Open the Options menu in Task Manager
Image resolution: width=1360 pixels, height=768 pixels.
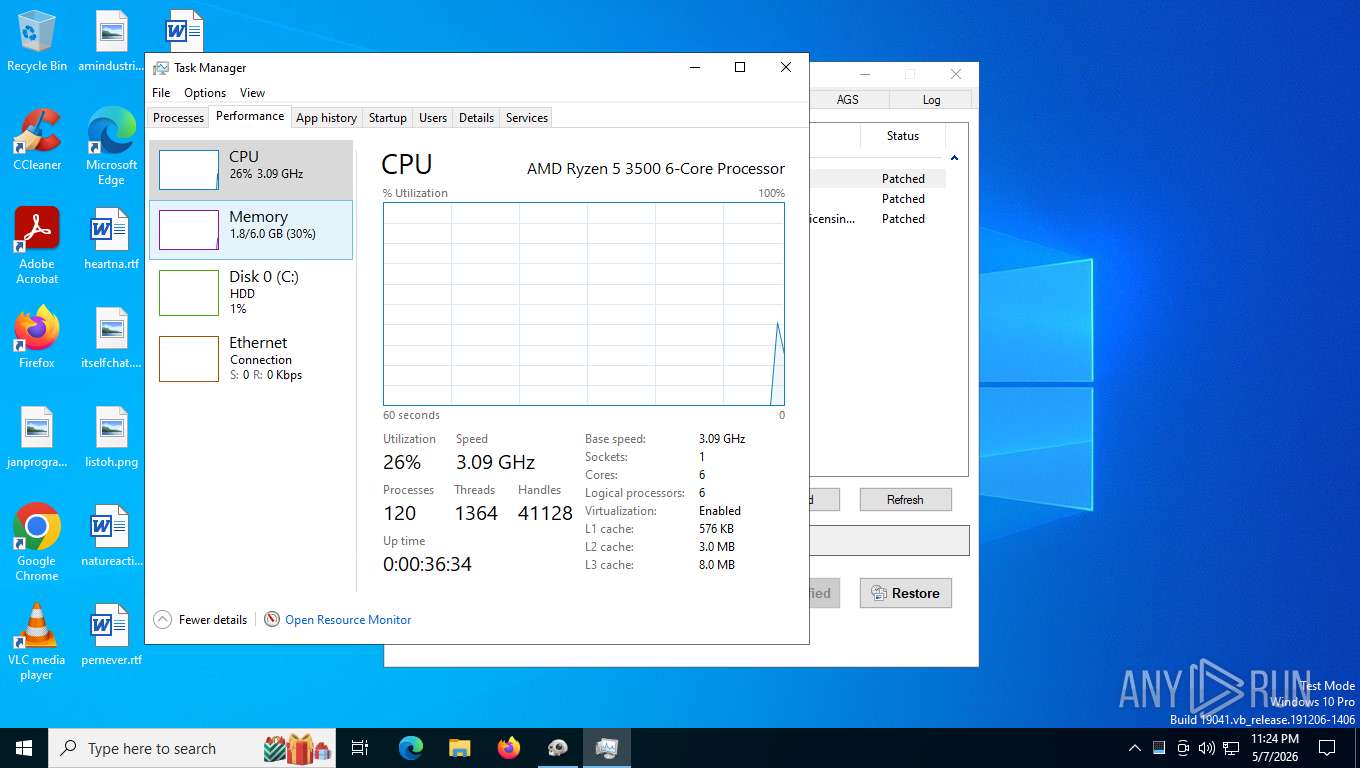[x=205, y=93]
